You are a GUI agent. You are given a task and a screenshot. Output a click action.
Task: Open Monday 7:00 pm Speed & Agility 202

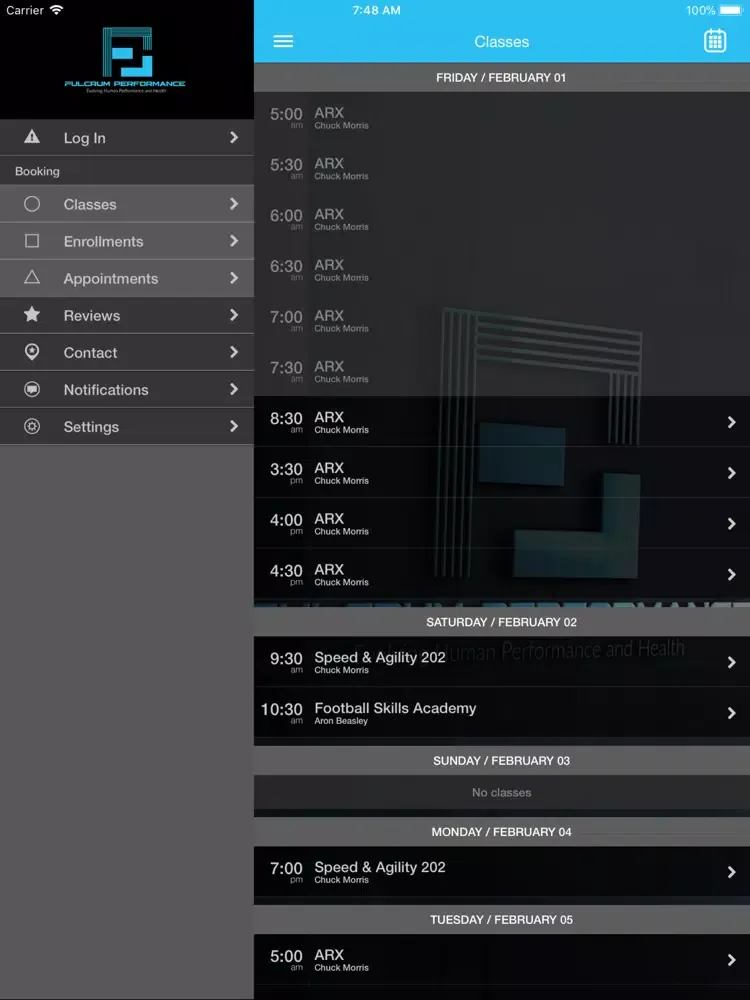pos(502,872)
